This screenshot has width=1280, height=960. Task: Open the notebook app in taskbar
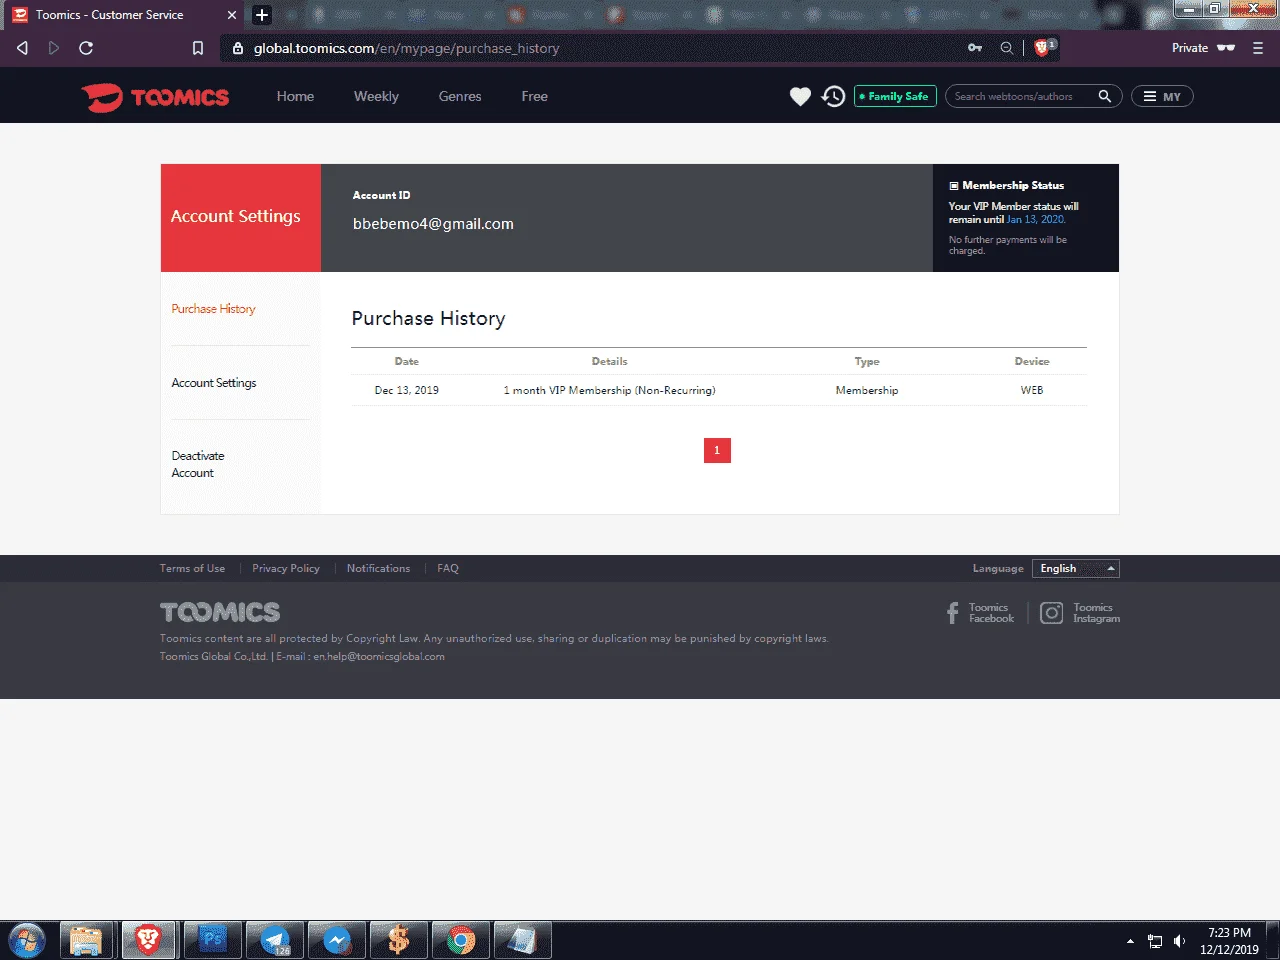(522, 941)
